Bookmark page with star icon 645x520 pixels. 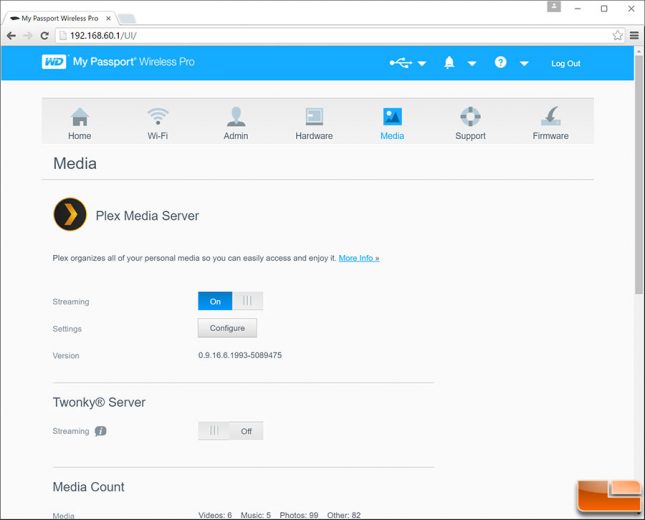pos(617,35)
